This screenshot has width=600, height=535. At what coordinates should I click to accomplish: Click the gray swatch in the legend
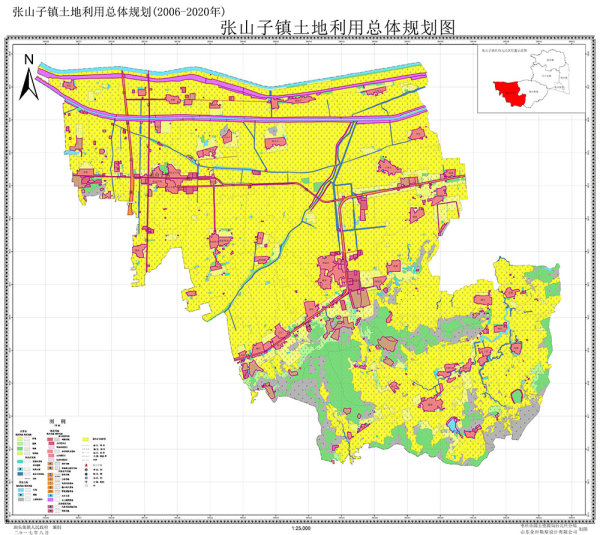pyautogui.click(x=21, y=499)
